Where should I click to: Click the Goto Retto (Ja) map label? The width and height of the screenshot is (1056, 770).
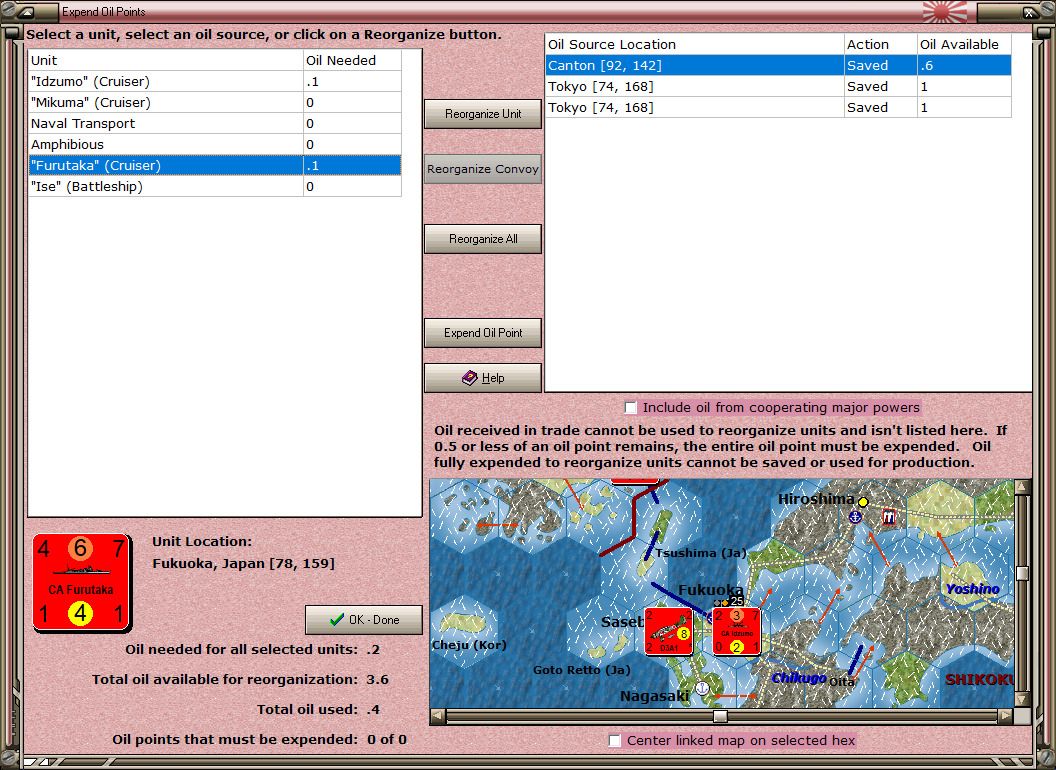click(582, 670)
